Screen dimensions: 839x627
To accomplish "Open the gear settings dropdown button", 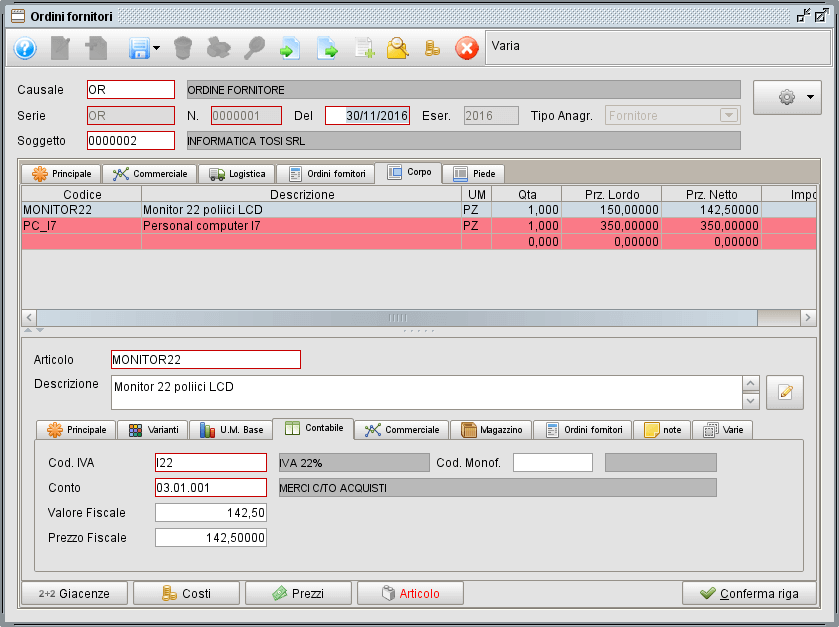I will click(786, 98).
